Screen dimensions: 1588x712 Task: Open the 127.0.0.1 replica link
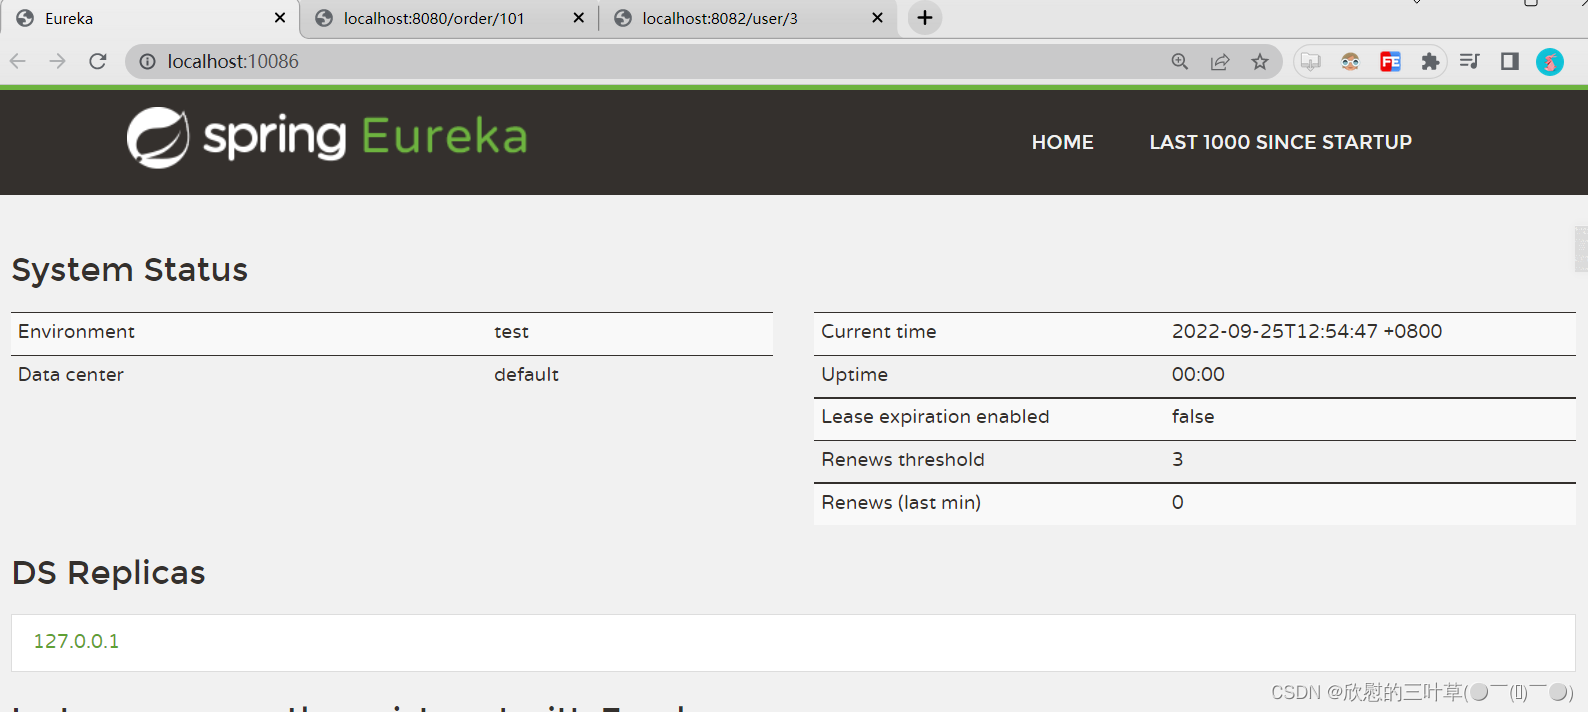[x=76, y=641]
